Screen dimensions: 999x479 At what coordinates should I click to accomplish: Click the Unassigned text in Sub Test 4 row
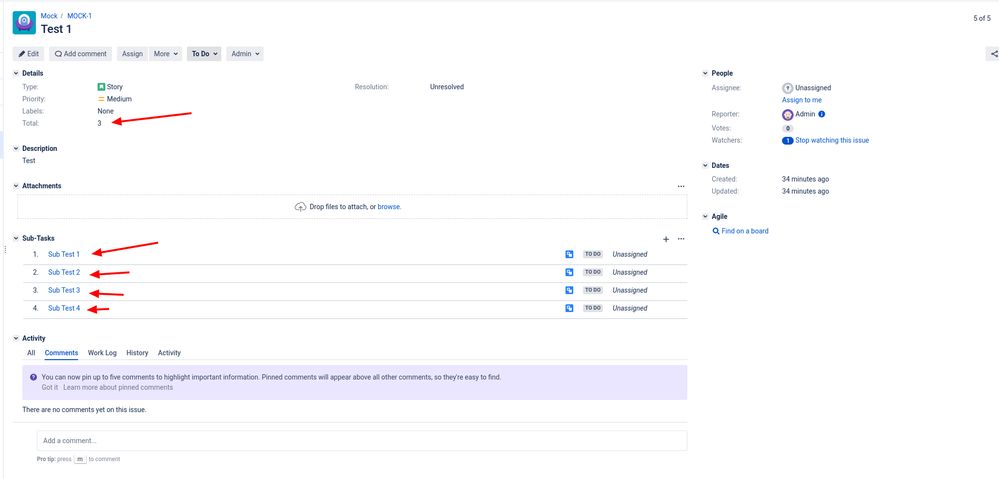(x=629, y=308)
